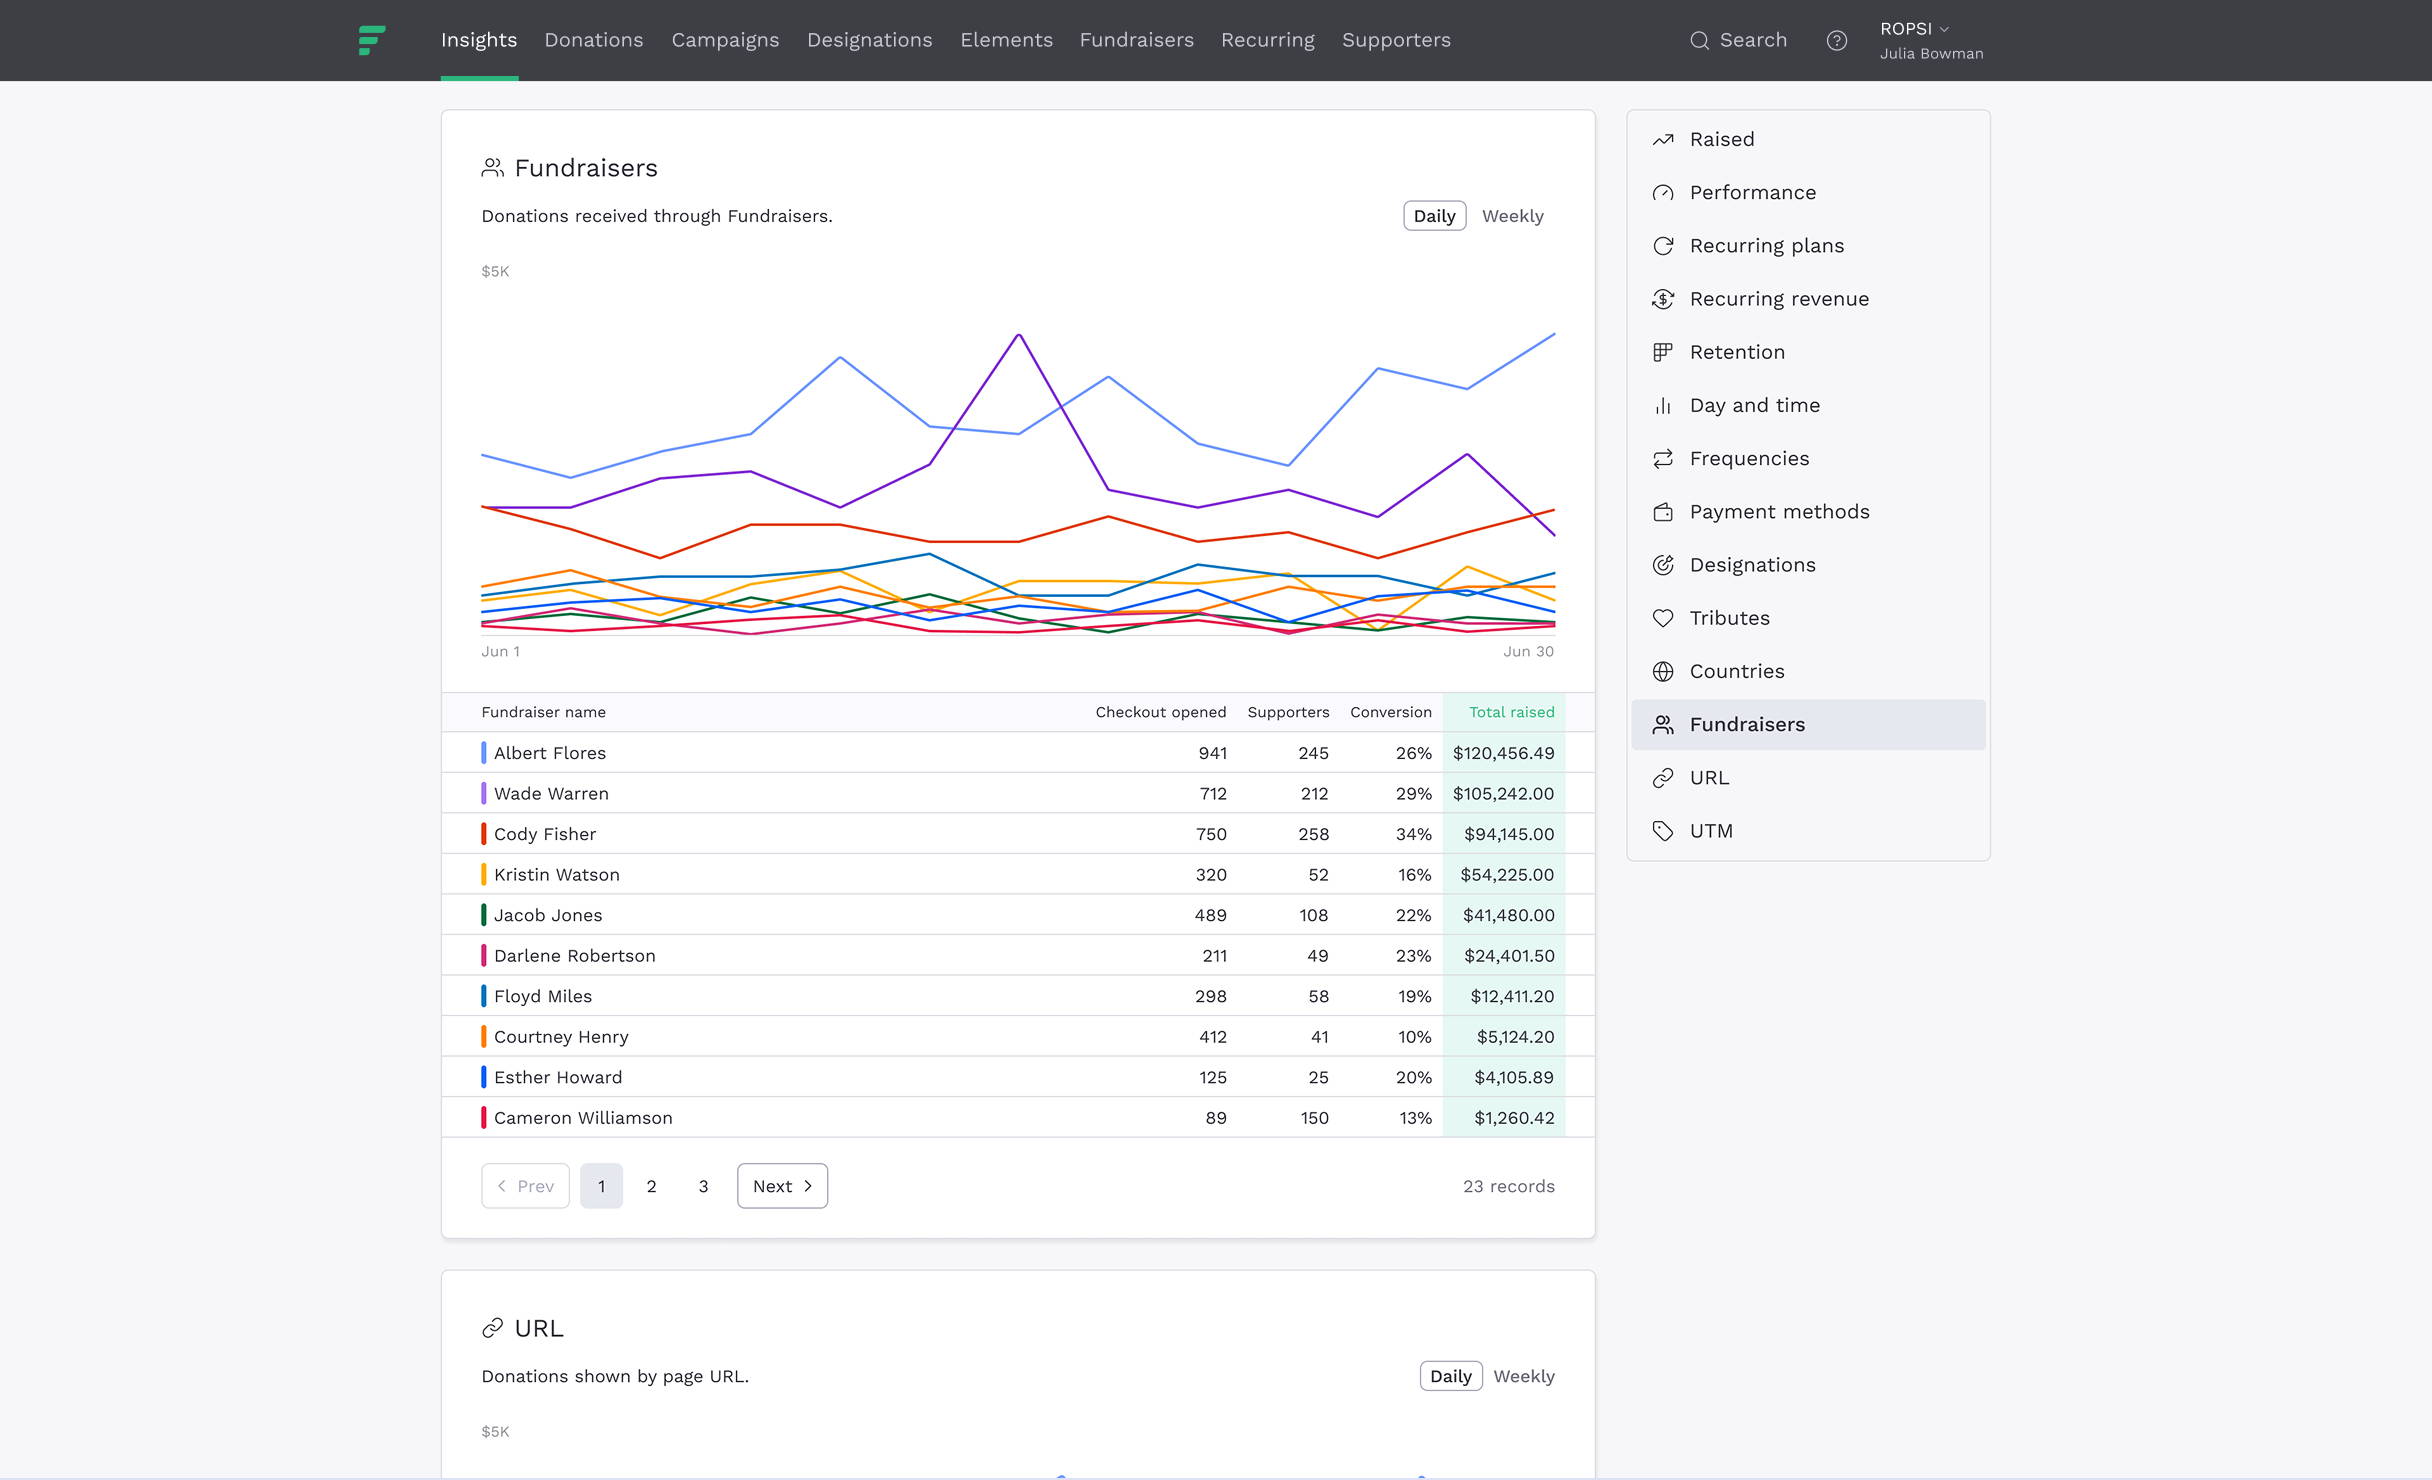Click Wade Warren's purple color swatch

(x=484, y=793)
